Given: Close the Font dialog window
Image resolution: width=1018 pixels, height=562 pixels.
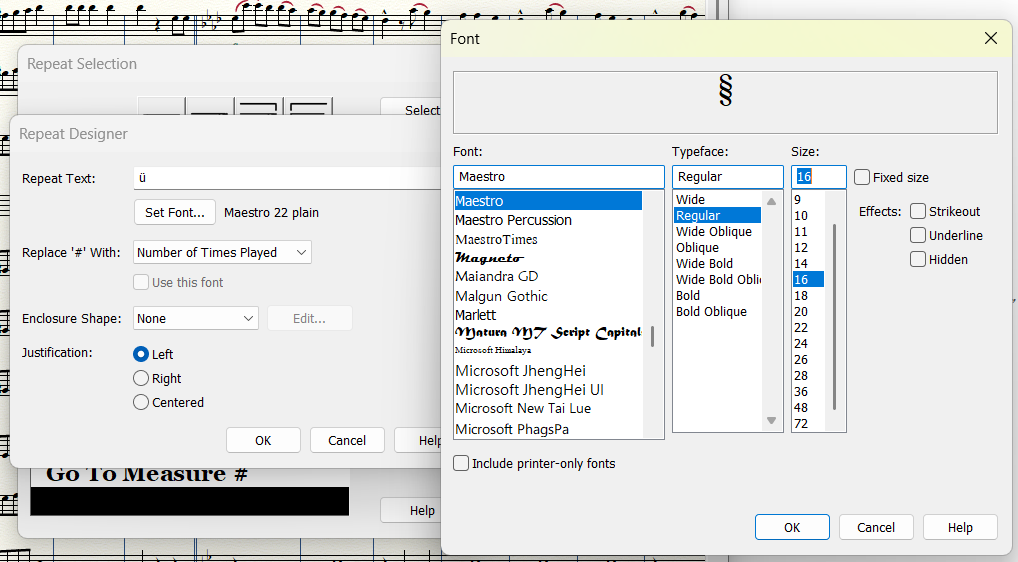Looking at the screenshot, I should (990, 39).
